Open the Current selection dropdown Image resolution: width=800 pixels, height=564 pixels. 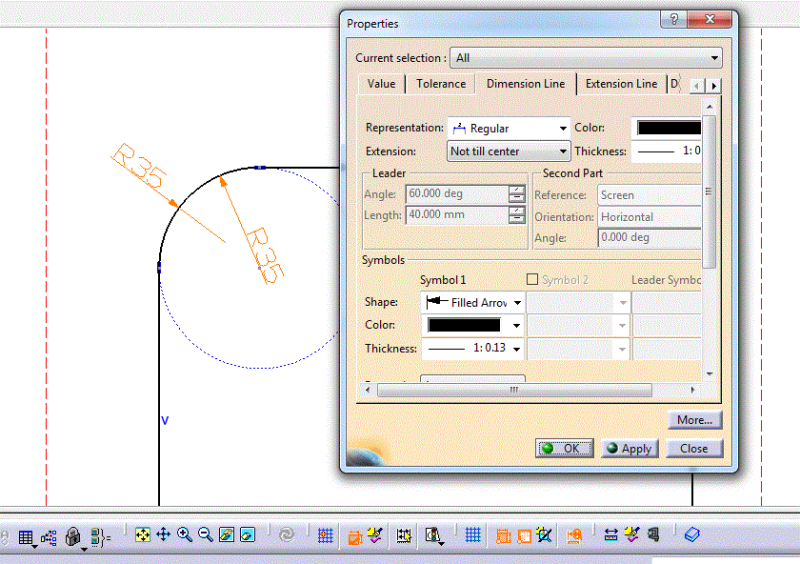click(586, 58)
